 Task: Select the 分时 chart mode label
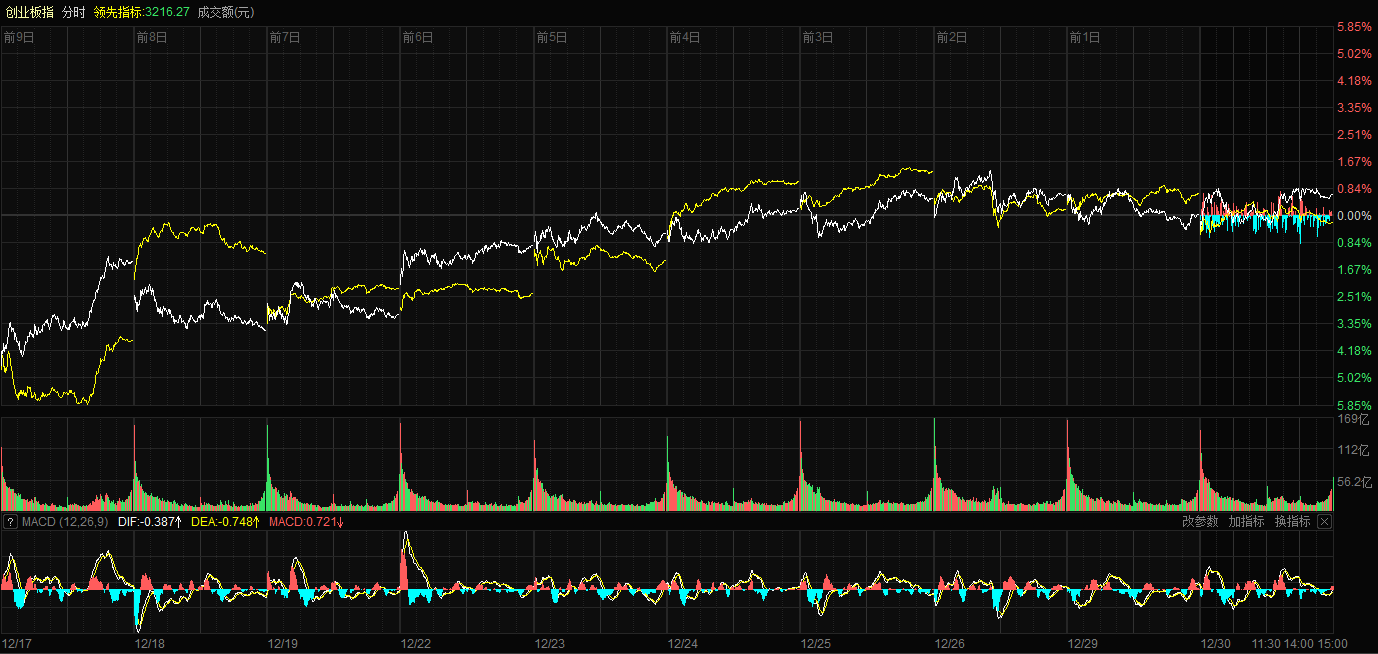(73, 12)
